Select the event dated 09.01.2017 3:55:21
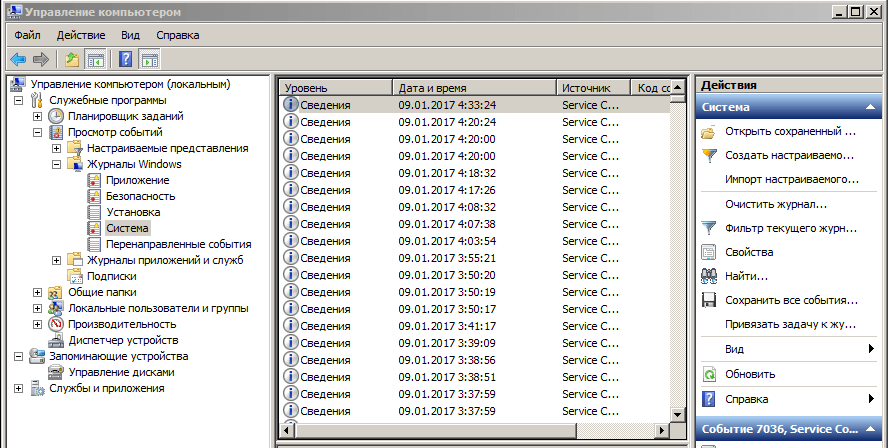888x448 pixels. [x=476, y=258]
